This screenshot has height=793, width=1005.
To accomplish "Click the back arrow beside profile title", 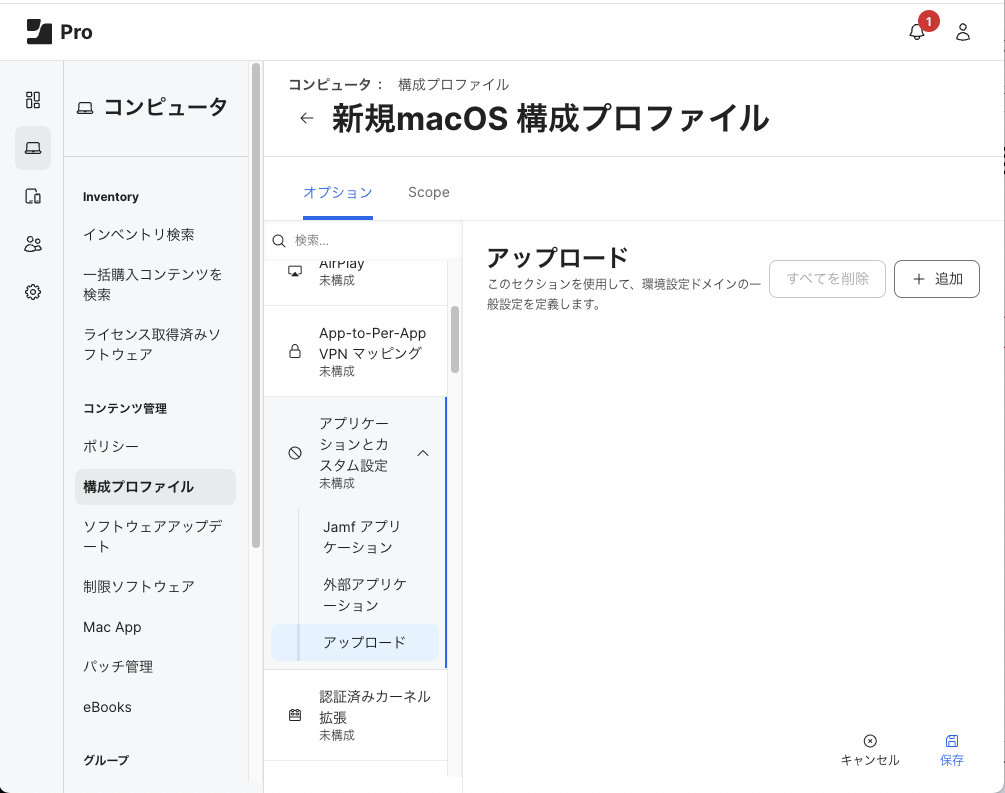I will [307, 118].
